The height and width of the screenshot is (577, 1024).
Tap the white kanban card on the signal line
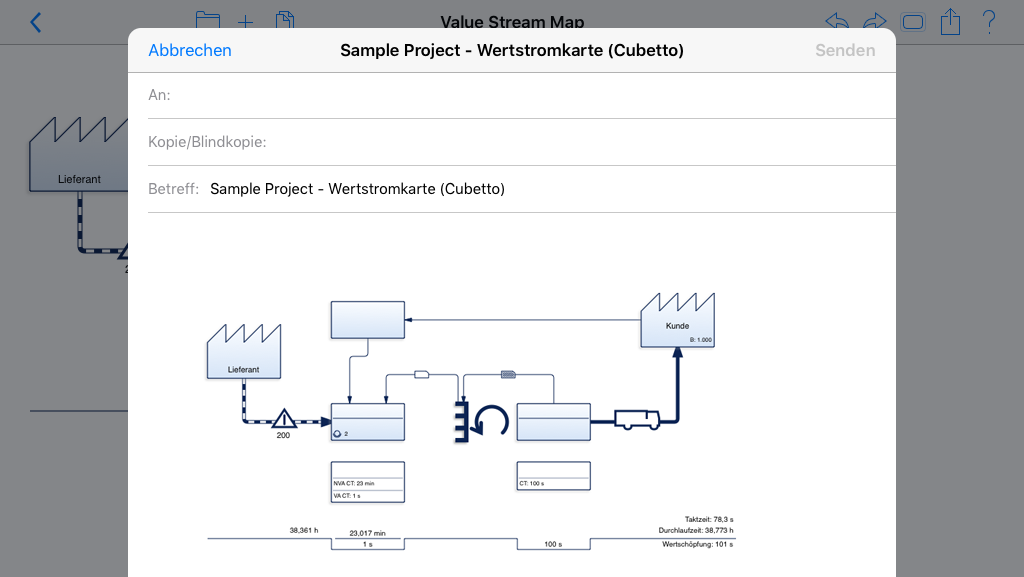pos(422,375)
